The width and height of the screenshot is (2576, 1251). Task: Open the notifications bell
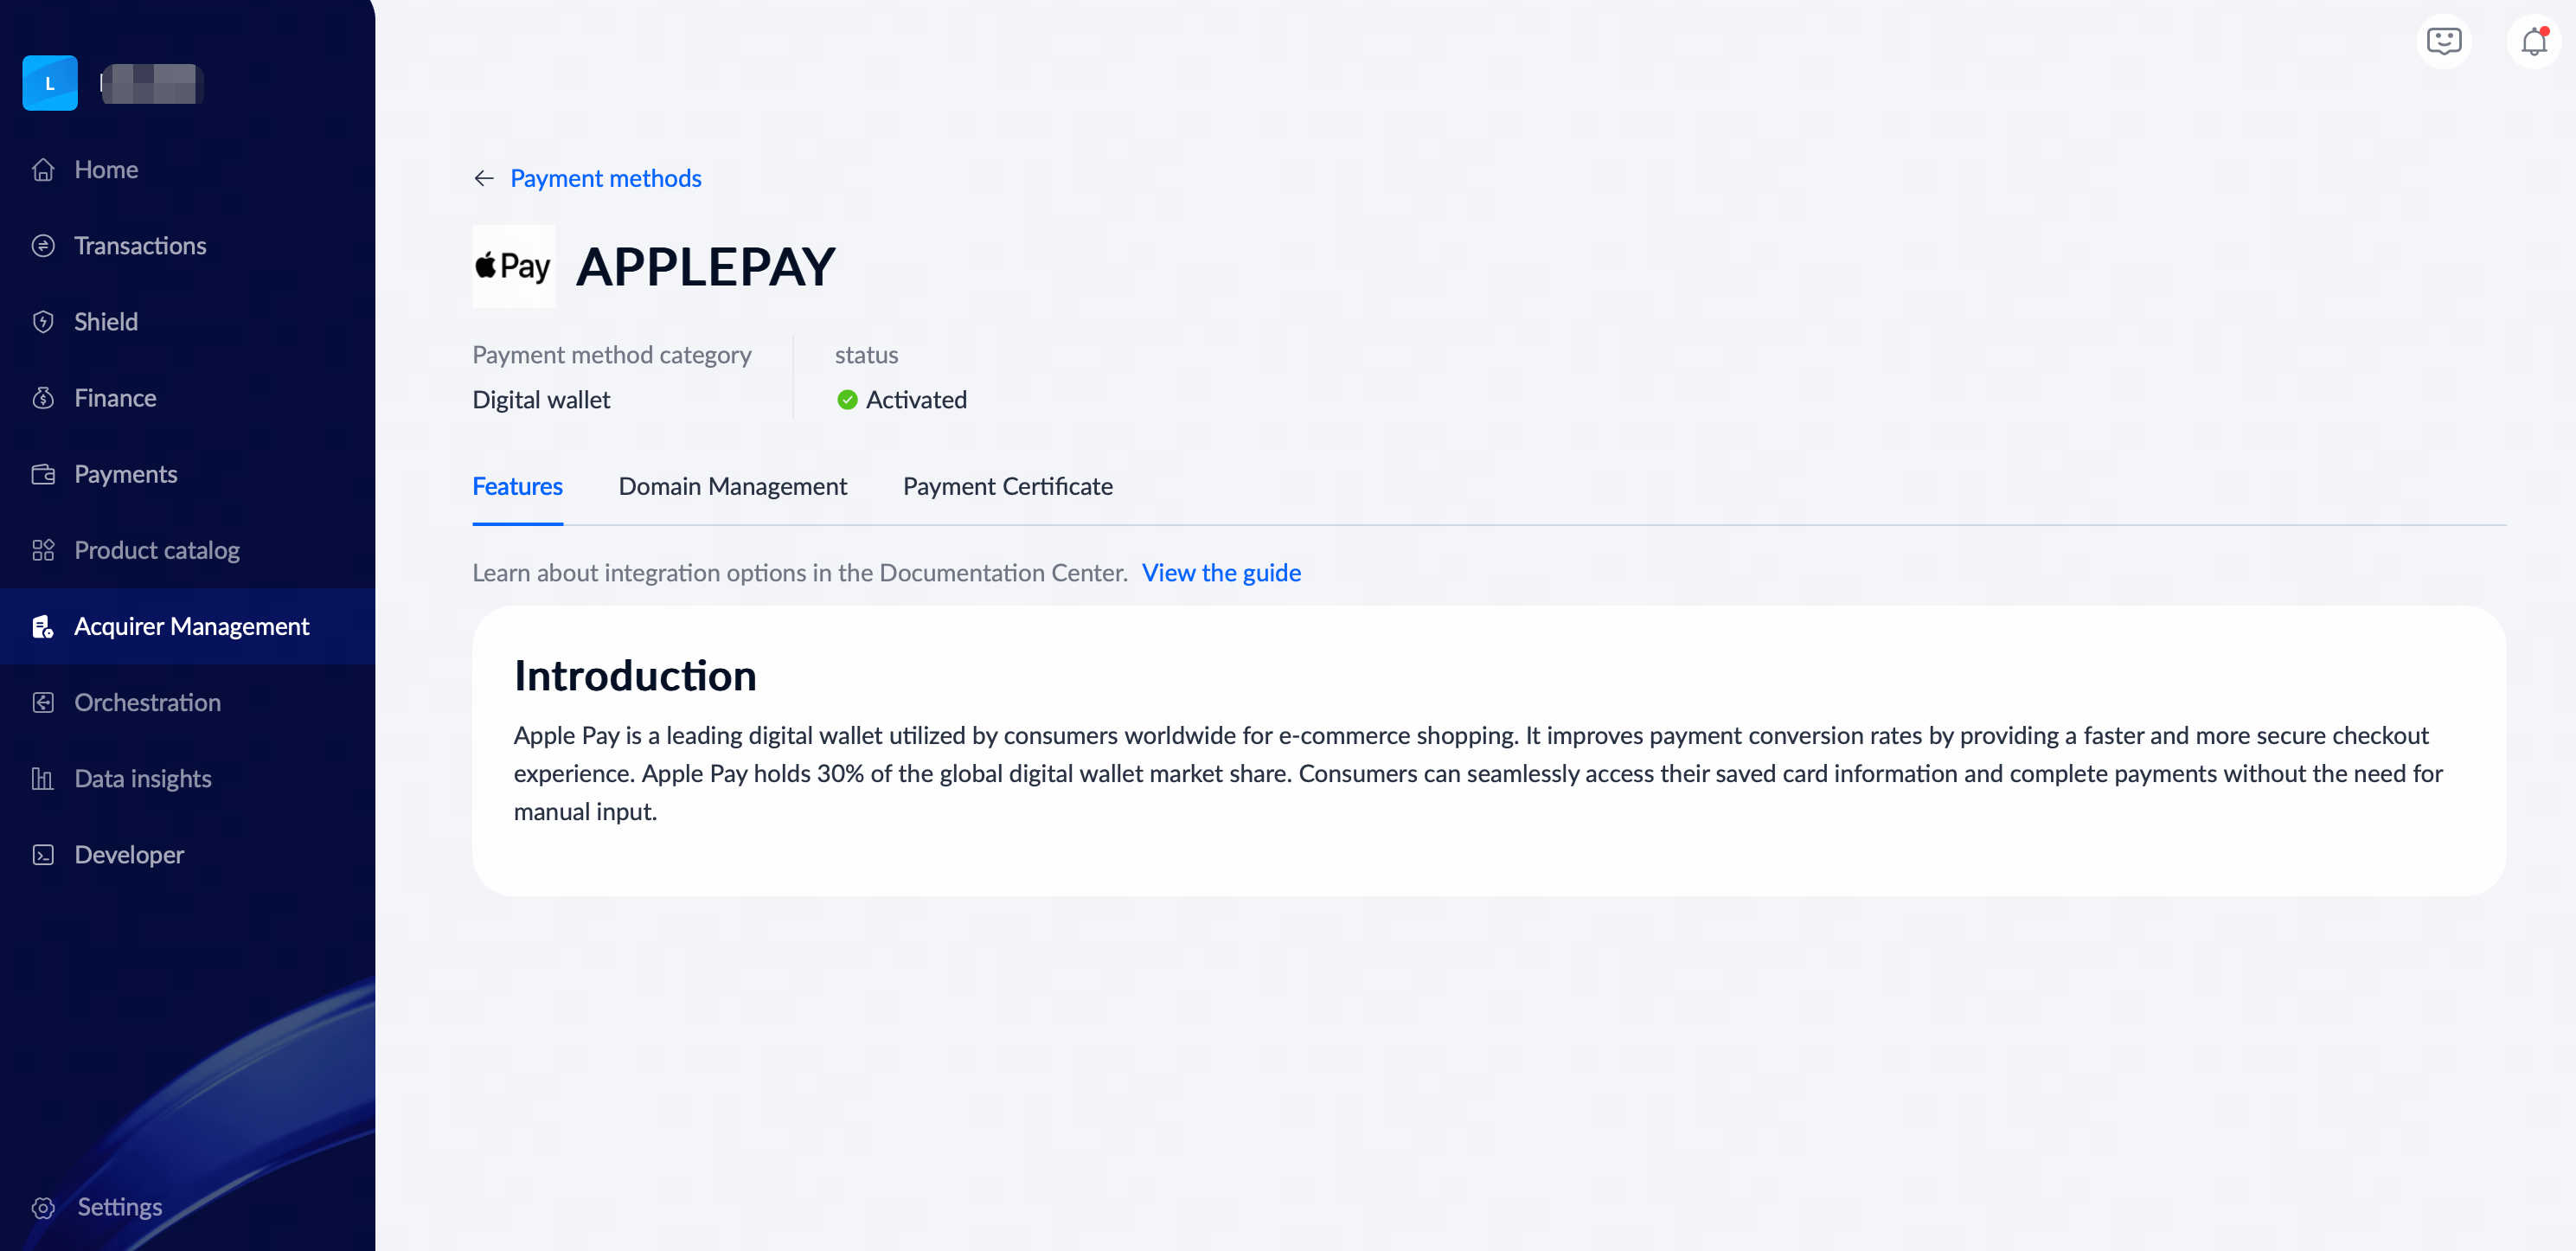click(x=2533, y=42)
